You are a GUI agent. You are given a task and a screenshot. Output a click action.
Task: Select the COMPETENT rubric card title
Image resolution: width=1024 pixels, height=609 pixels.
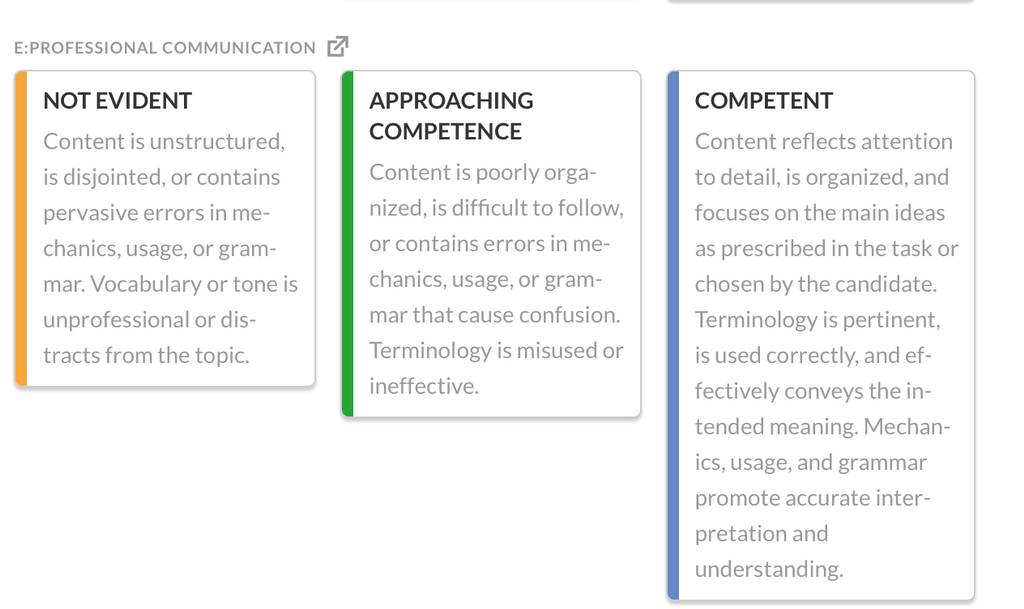pos(763,101)
